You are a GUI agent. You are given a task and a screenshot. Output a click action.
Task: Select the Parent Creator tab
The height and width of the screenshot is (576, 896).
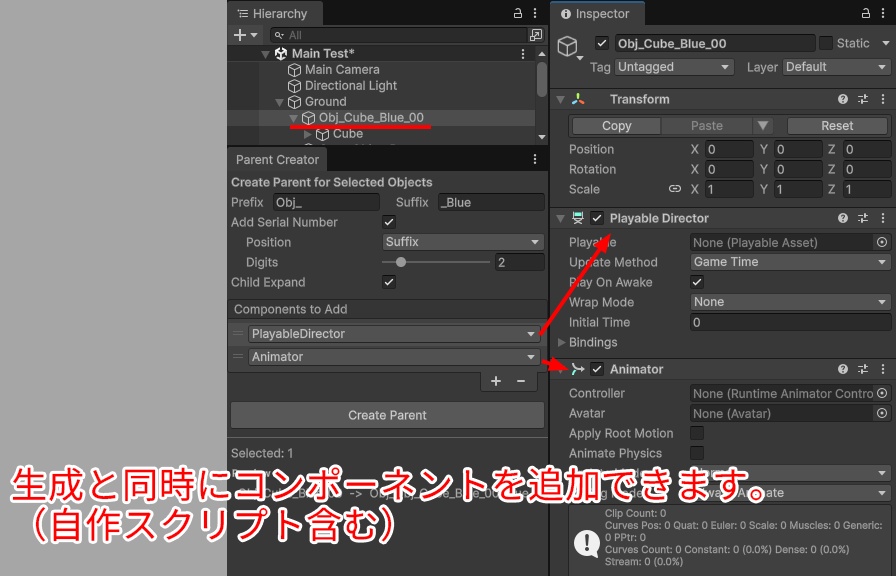point(277,159)
